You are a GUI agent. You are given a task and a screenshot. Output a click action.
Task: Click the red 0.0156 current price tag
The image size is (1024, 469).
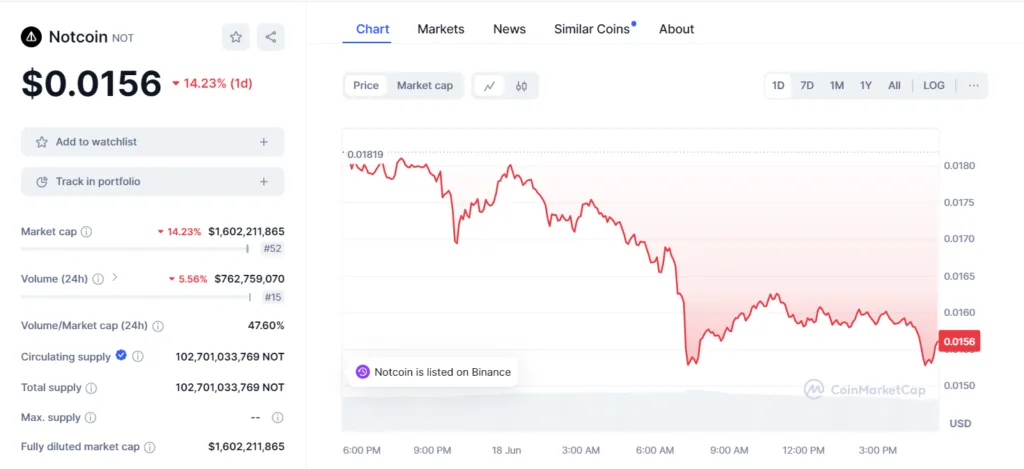[x=959, y=342]
